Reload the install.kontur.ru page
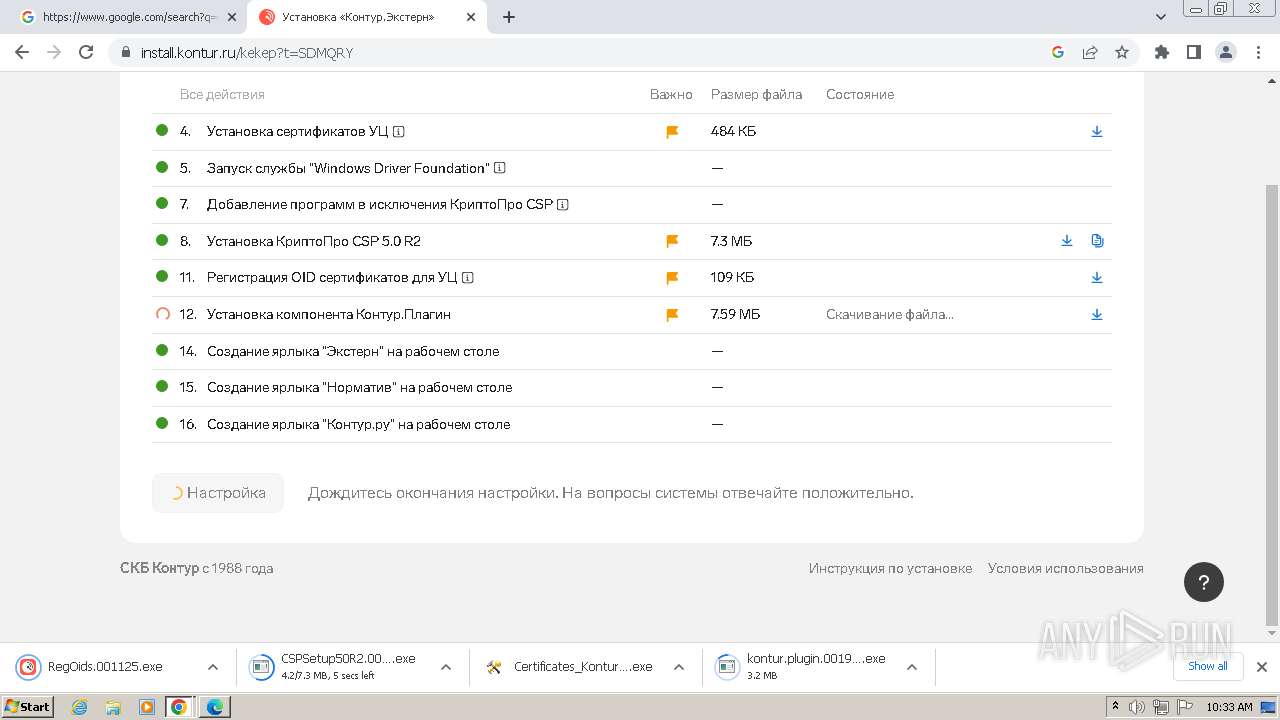The height and width of the screenshot is (720, 1280). [x=86, y=52]
